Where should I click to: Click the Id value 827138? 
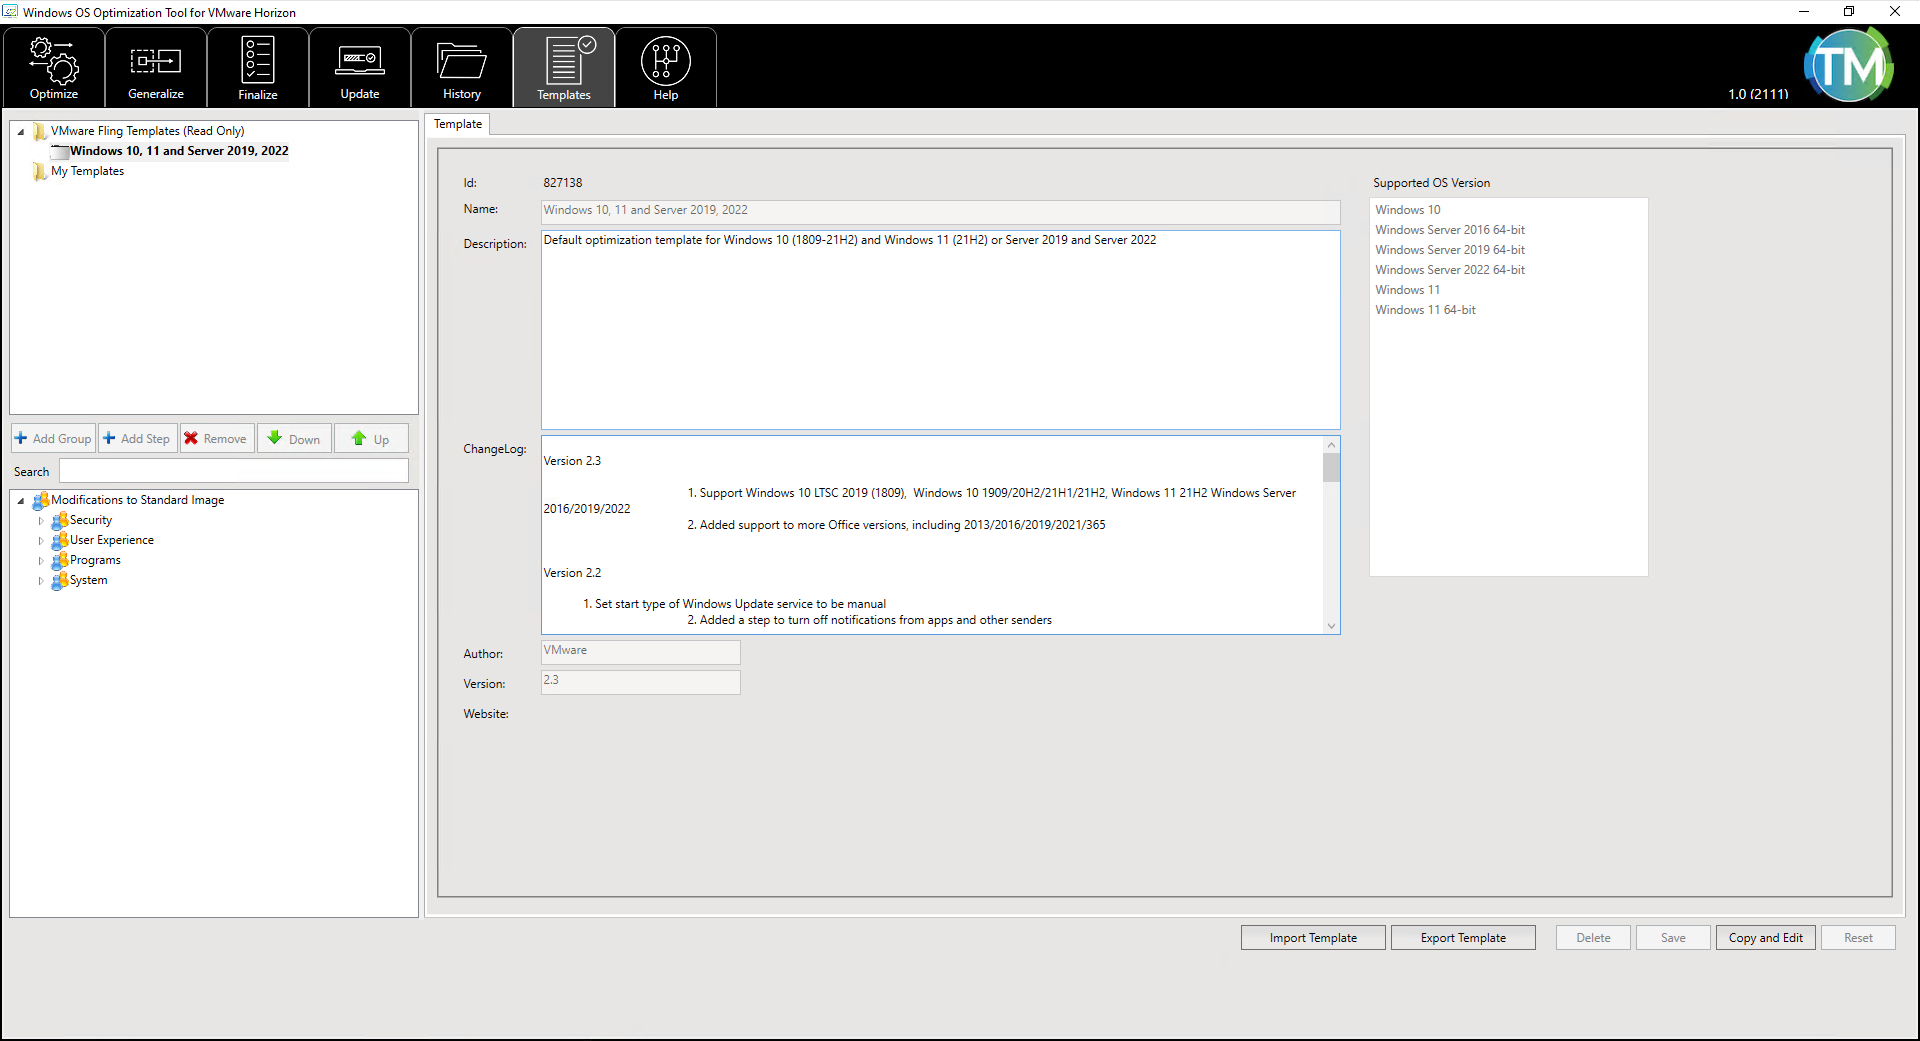563,183
